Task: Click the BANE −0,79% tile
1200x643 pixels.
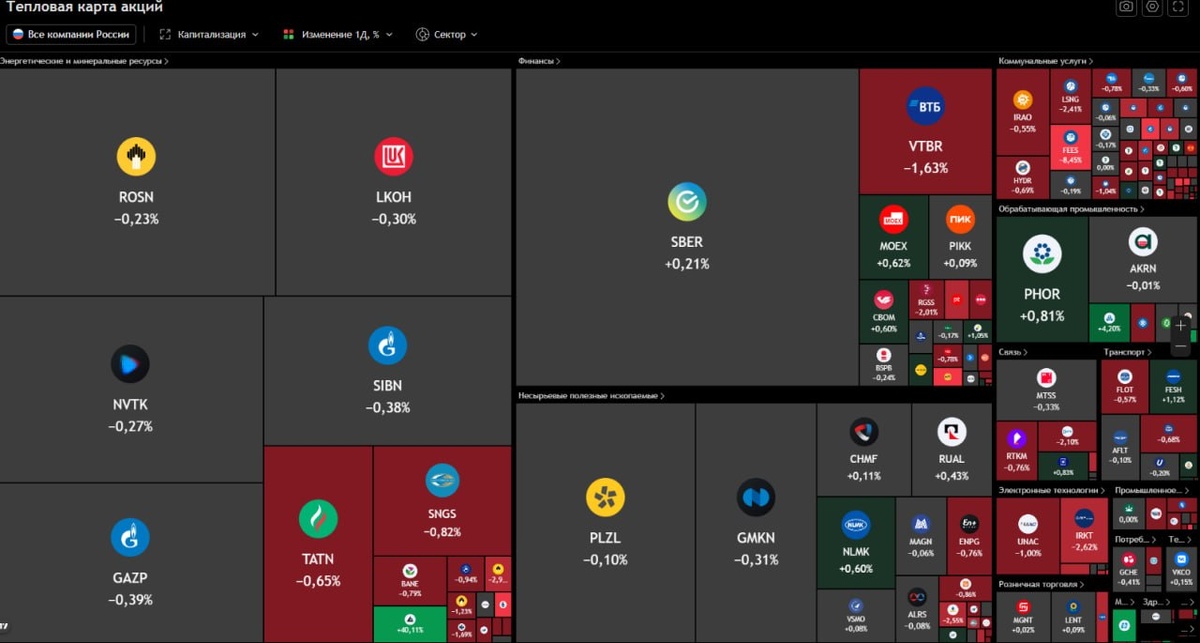Action: point(410,581)
